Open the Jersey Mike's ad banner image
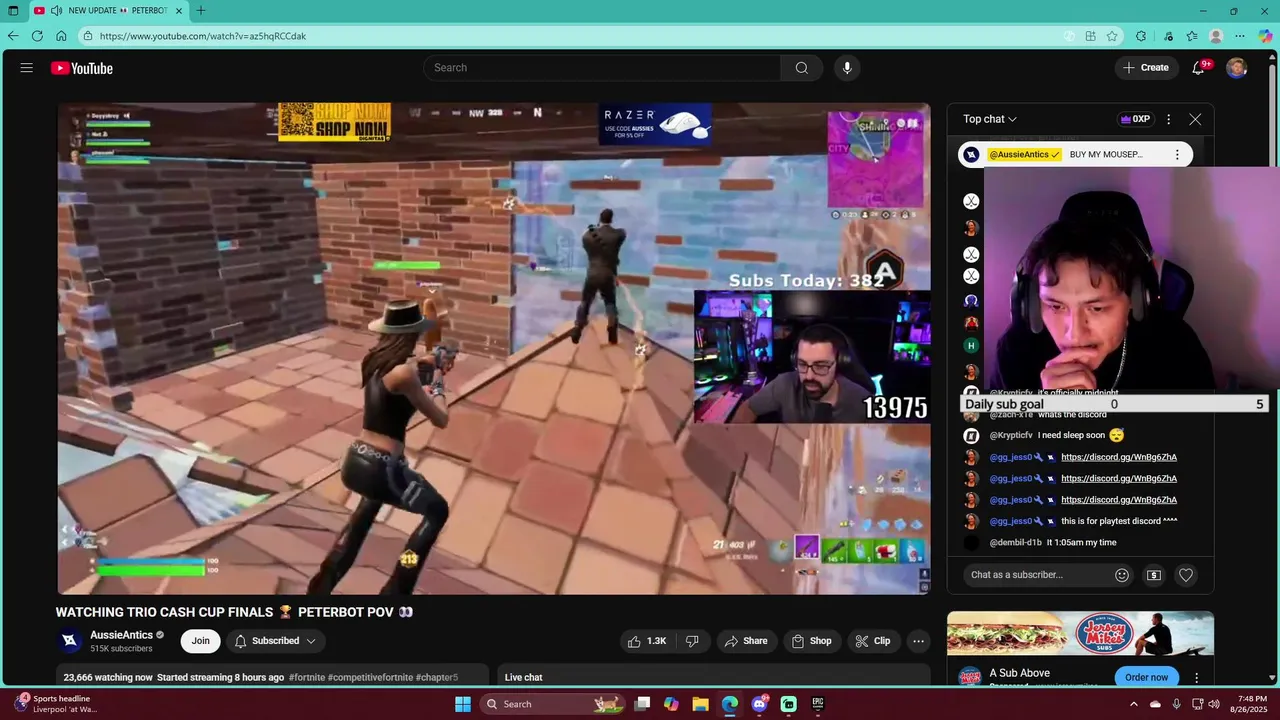1280x720 pixels. coord(1080,634)
